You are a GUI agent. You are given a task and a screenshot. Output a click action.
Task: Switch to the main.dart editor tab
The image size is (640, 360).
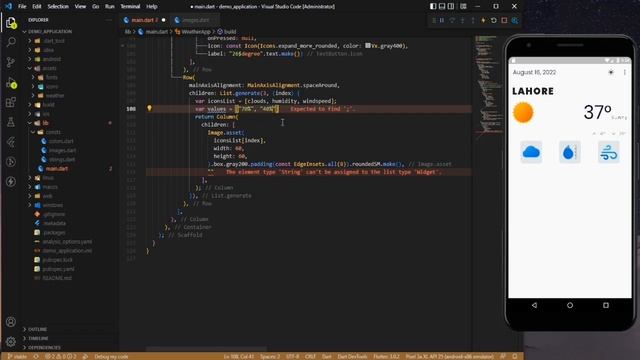tap(144, 20)
